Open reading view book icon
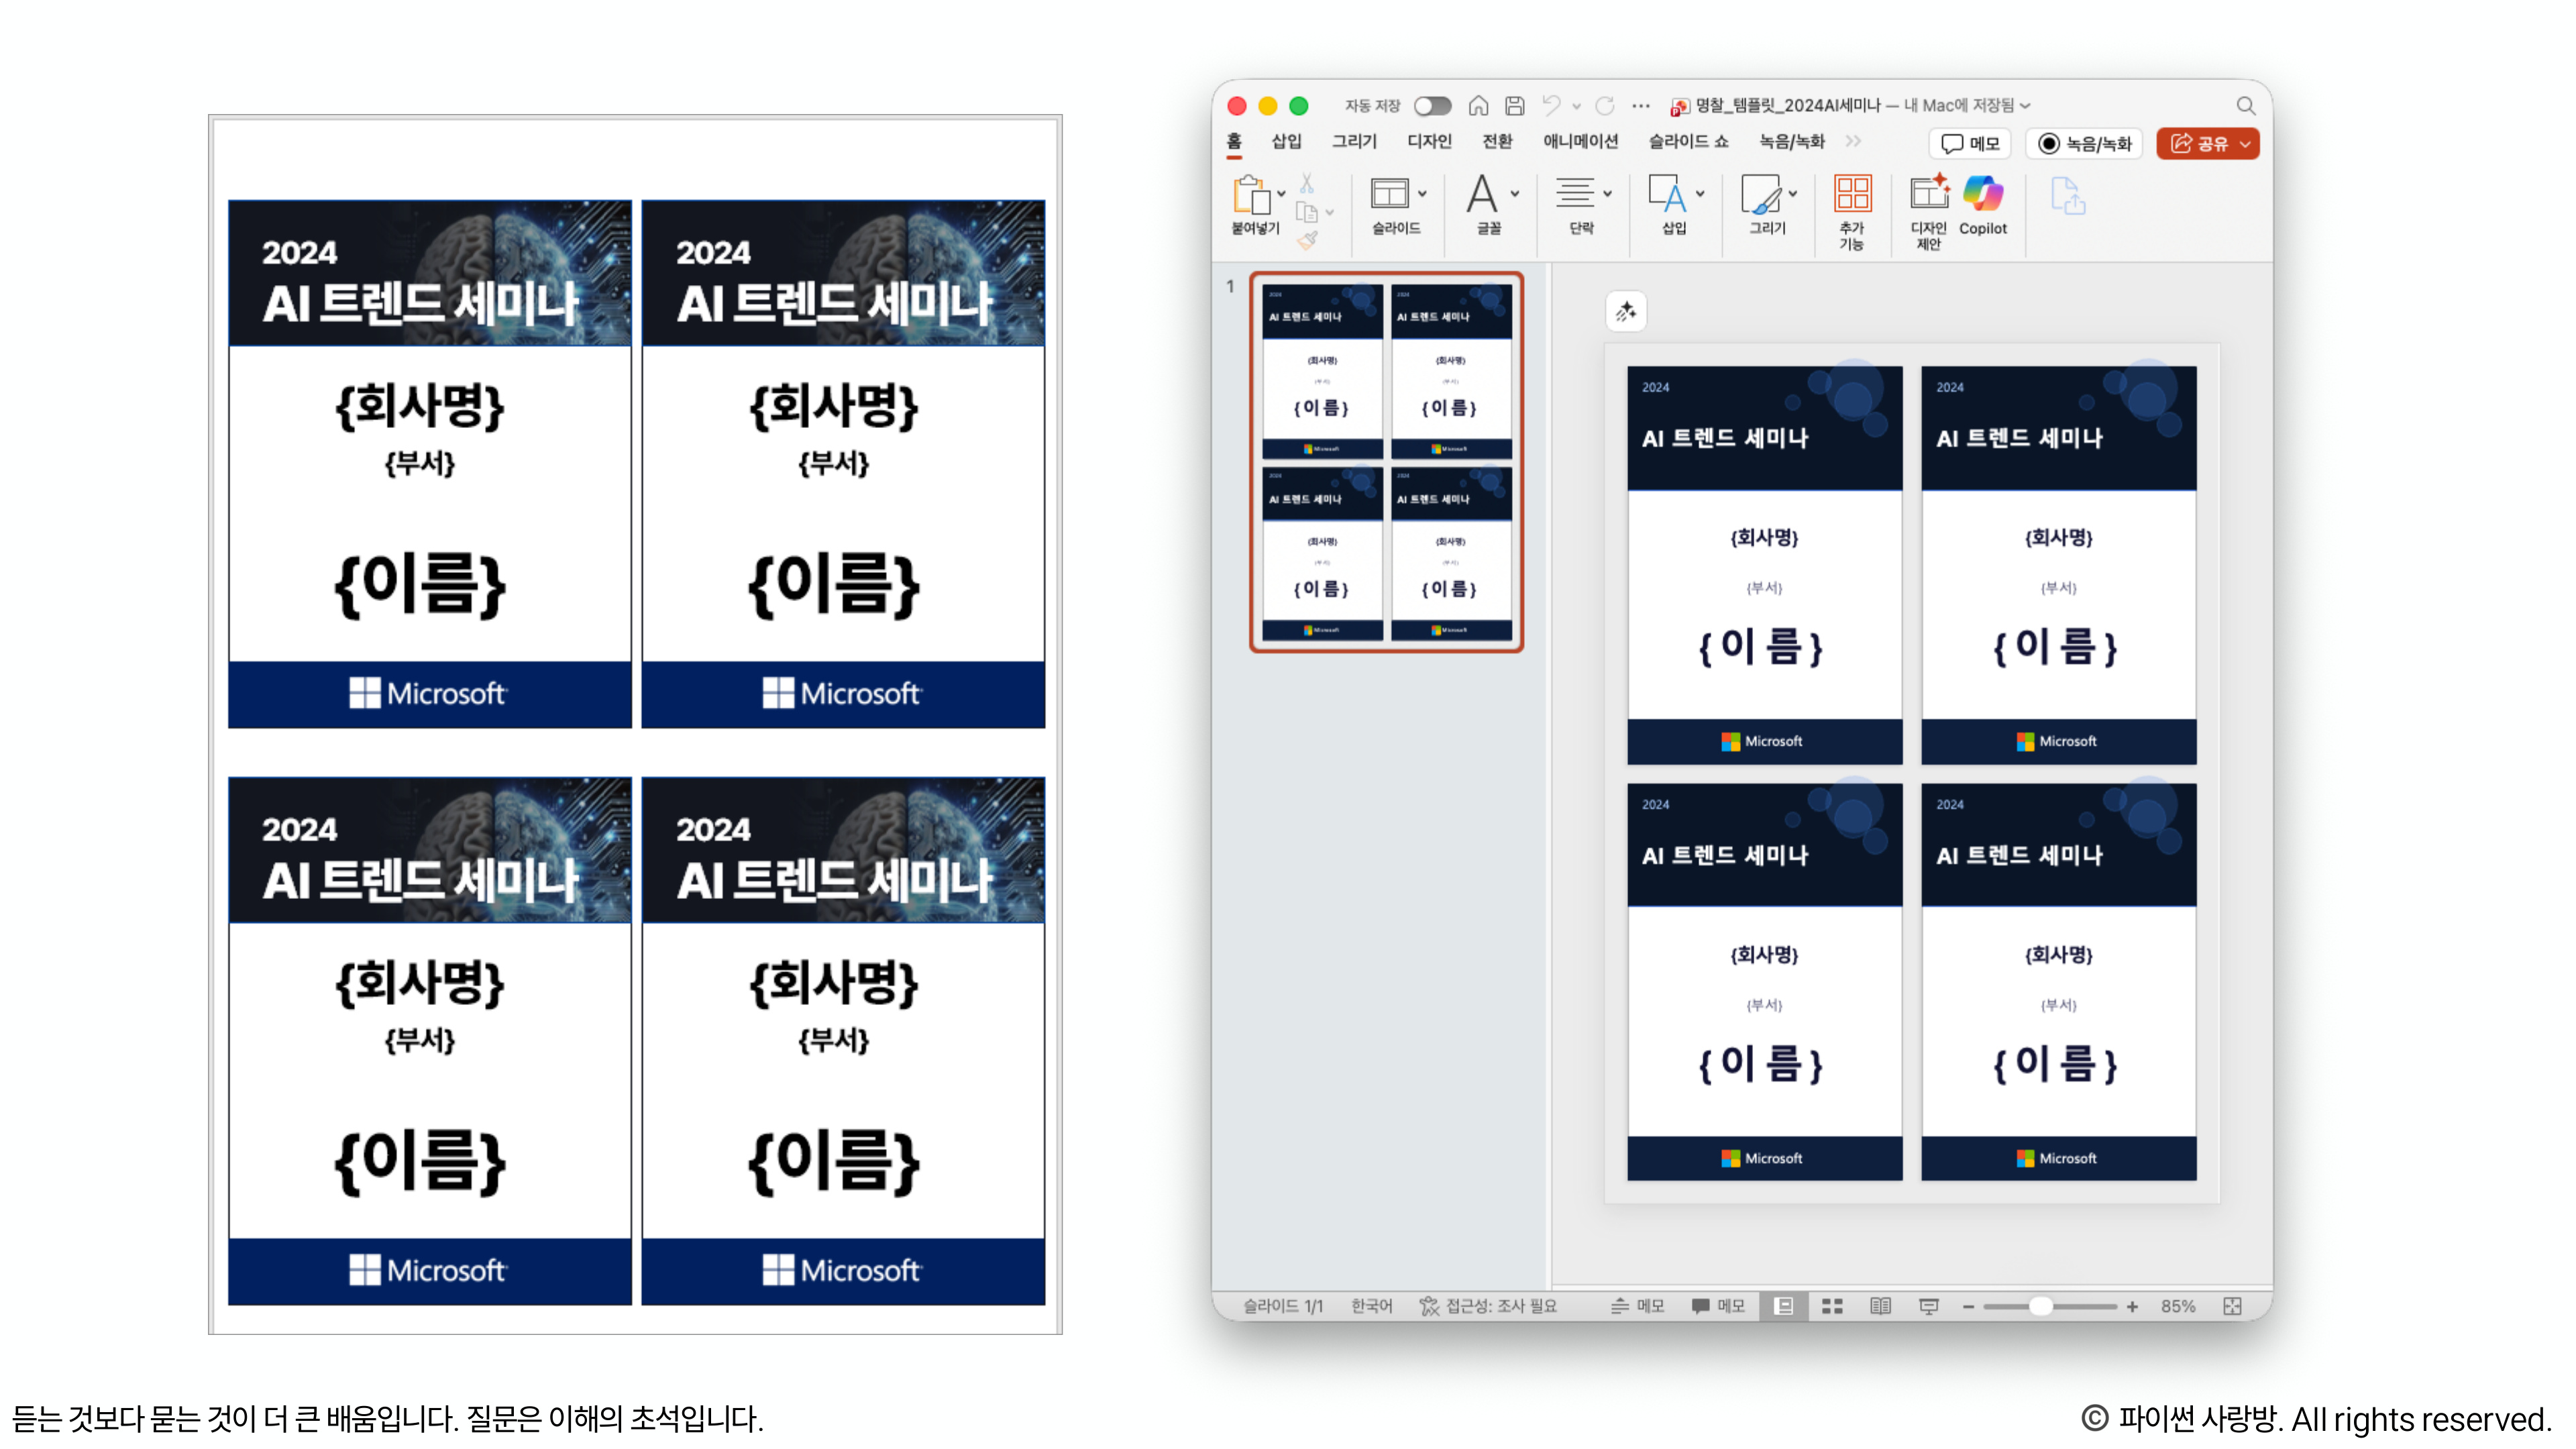This screenshot has width=2576, height=1449. [x=1880, y=1306]
